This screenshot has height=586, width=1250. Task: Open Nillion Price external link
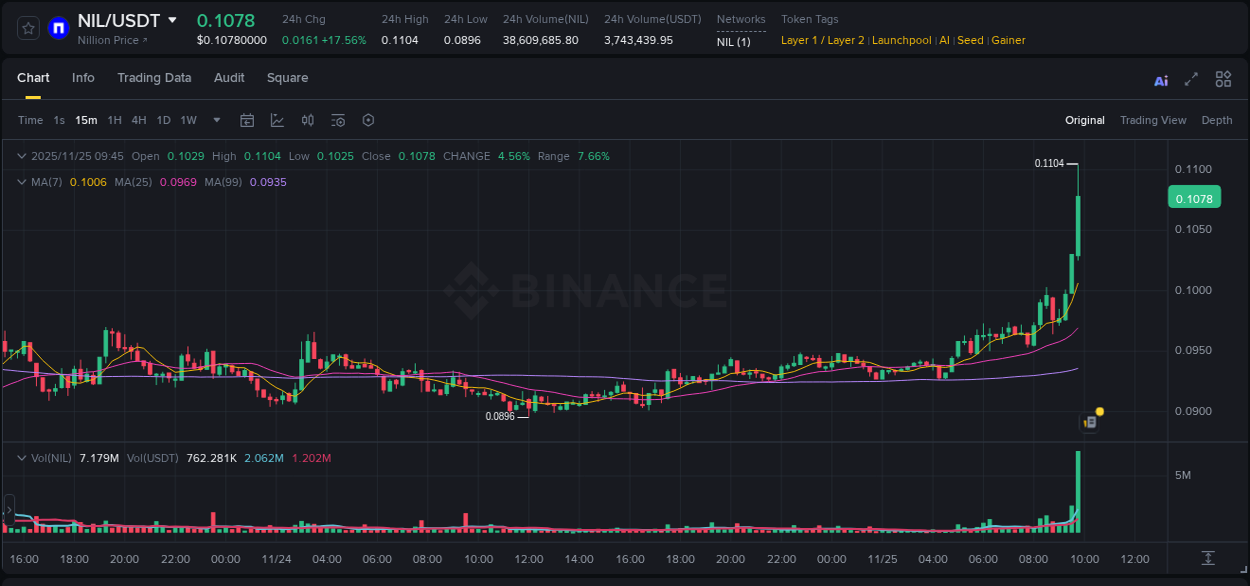(110, 41)
